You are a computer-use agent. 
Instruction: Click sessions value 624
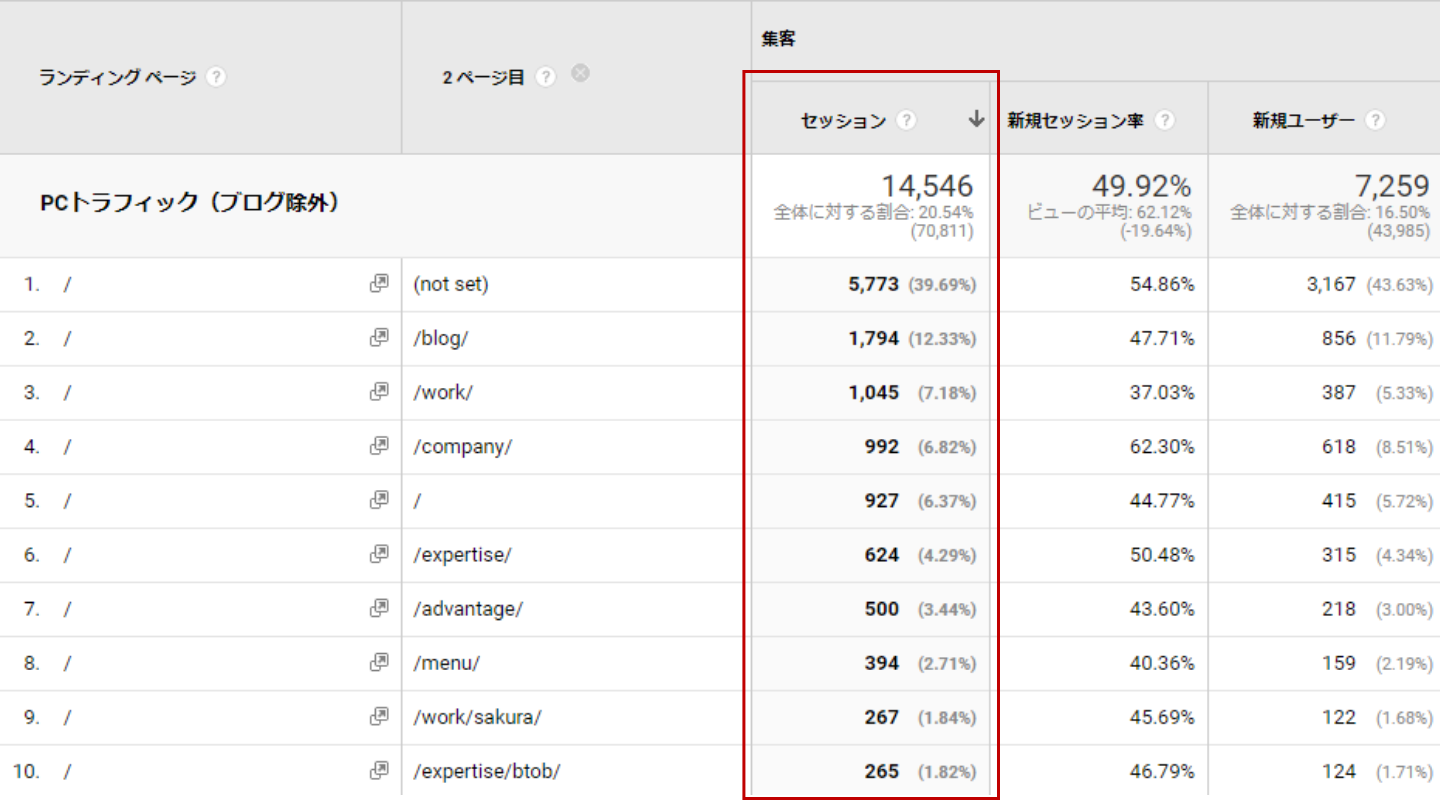[x=882, y=554]
